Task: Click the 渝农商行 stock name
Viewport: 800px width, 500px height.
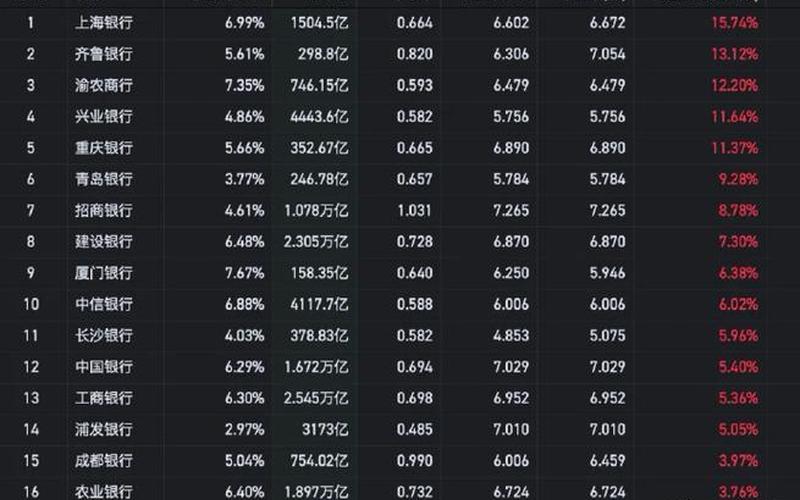Action: tap(104, 85)
